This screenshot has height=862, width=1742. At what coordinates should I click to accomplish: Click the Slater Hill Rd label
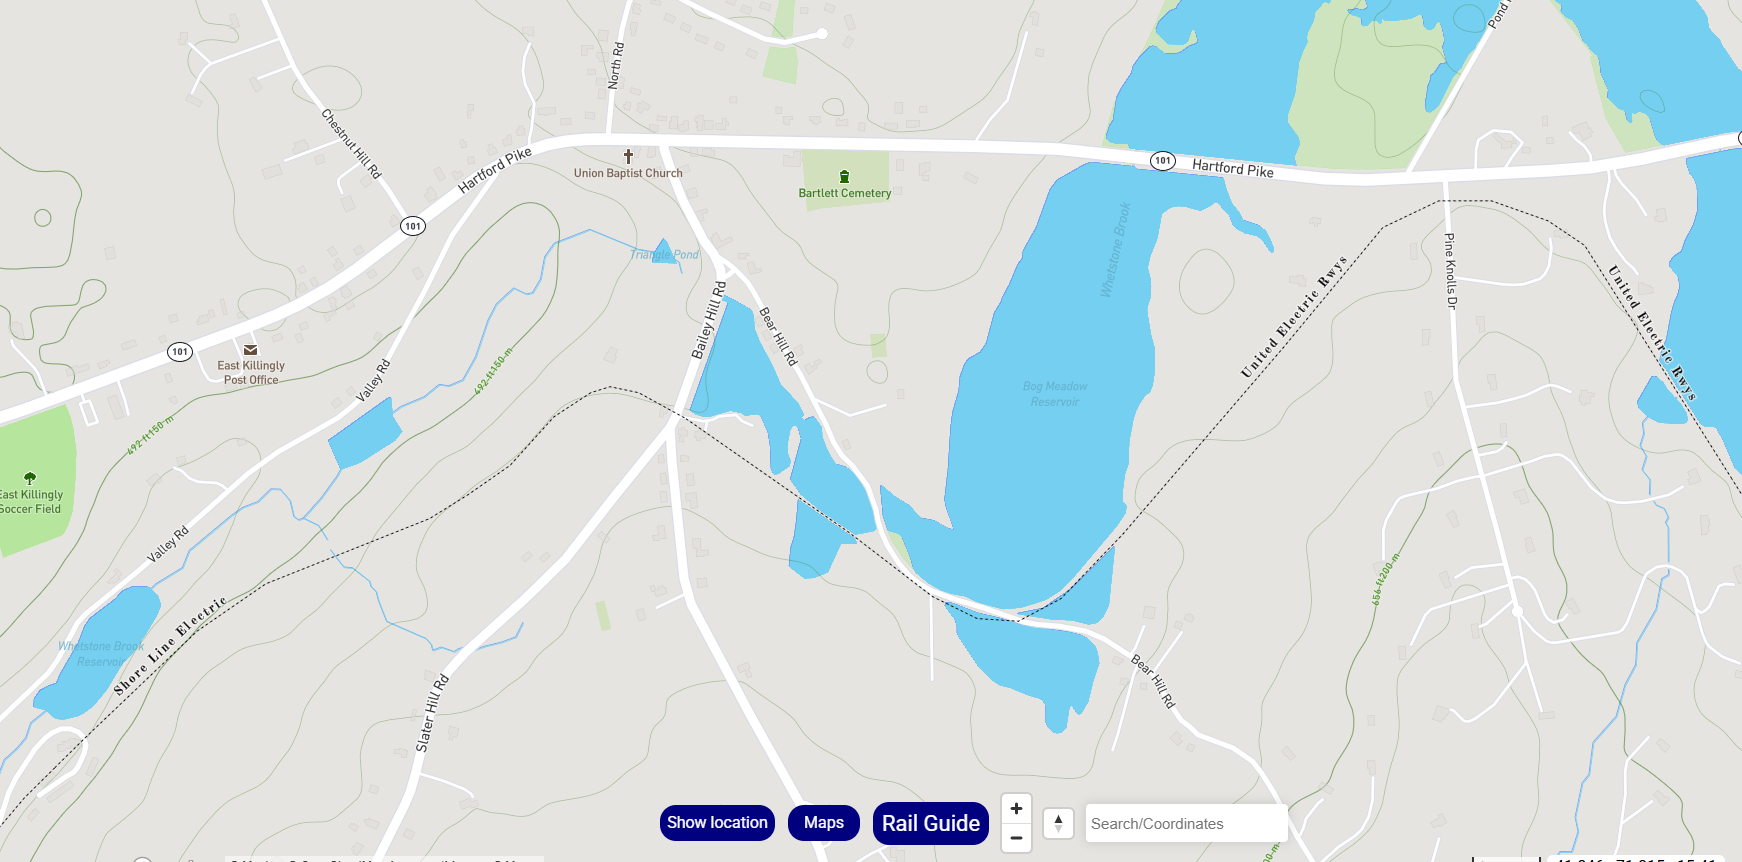click(432, 713)
